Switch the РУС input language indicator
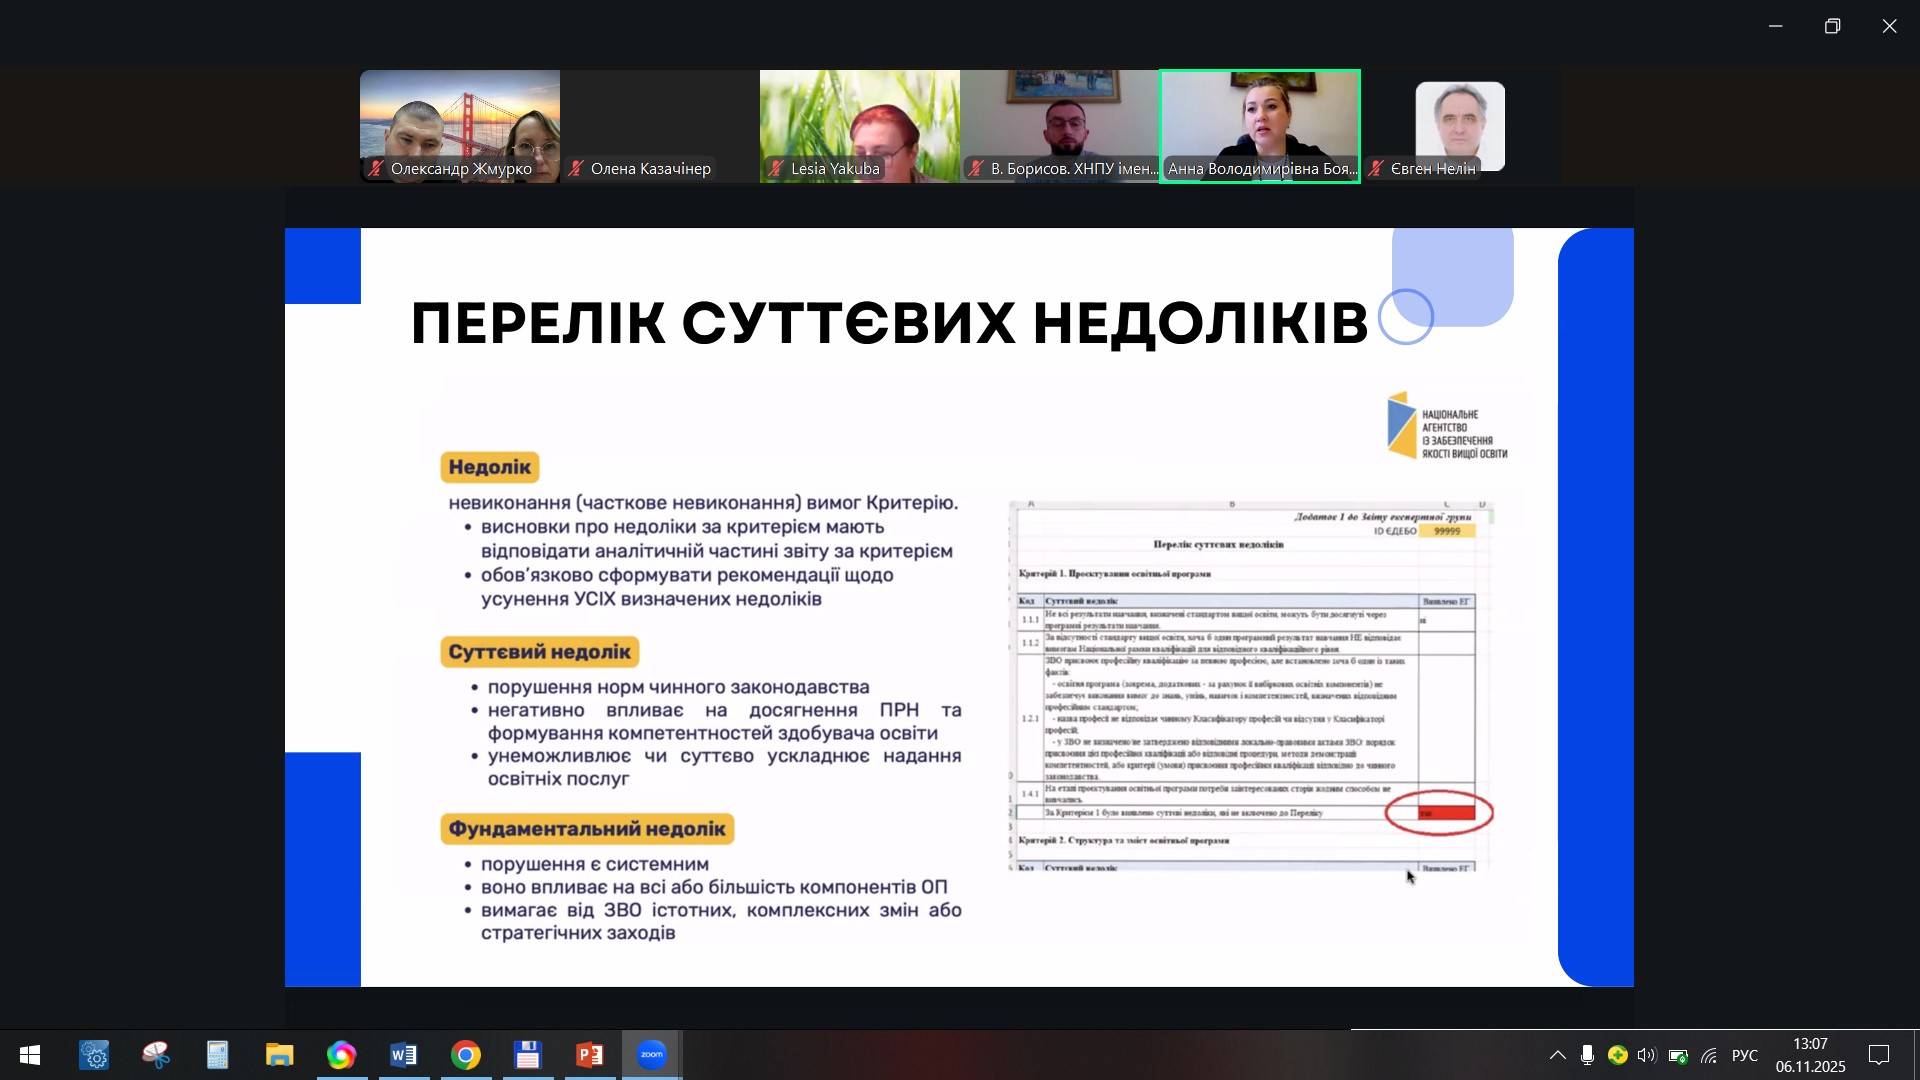 click(1745, 1056)
